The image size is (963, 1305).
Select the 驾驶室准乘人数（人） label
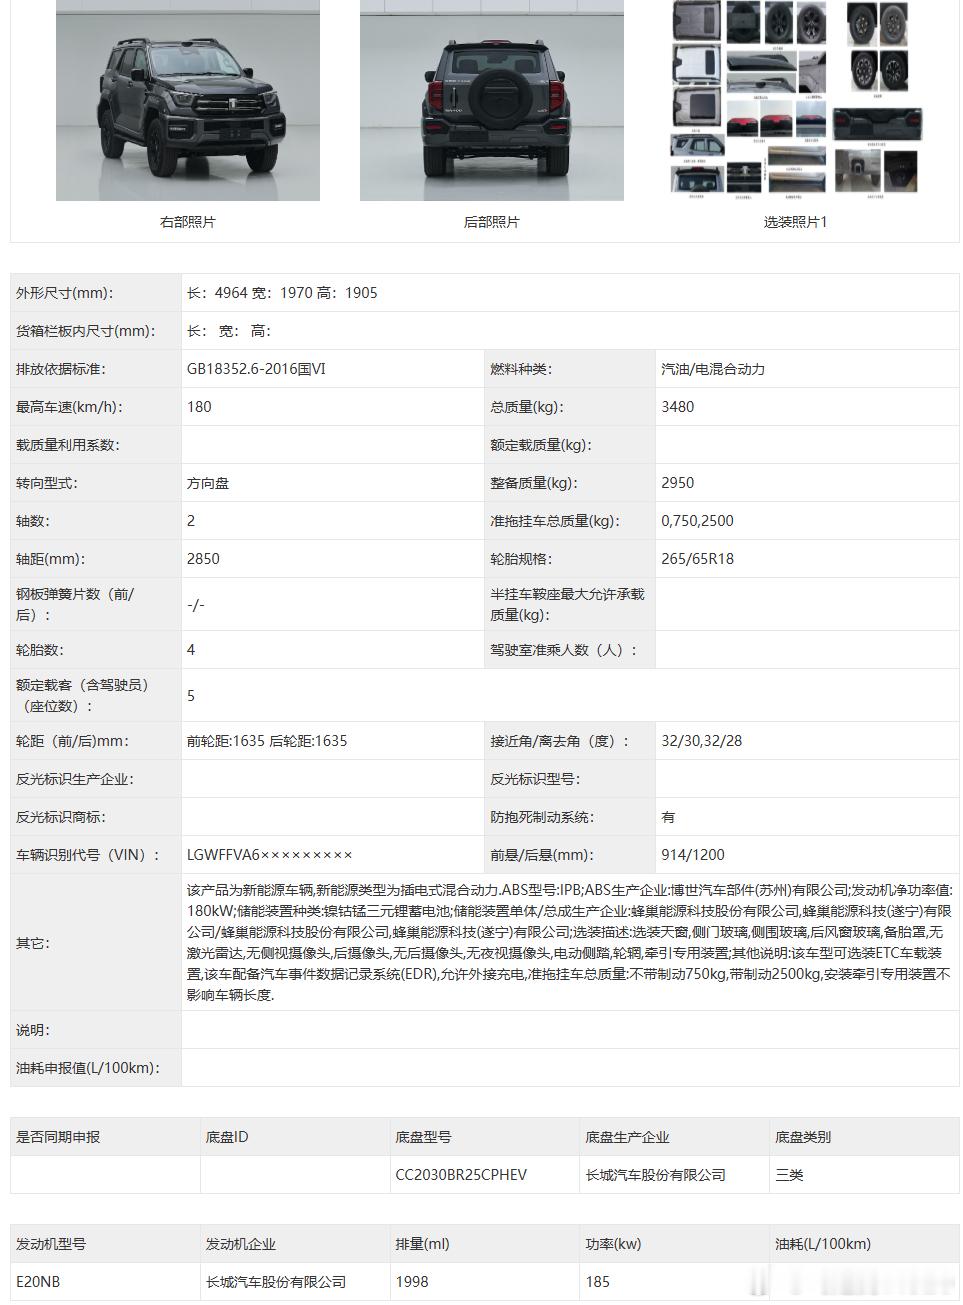(563, 650)
